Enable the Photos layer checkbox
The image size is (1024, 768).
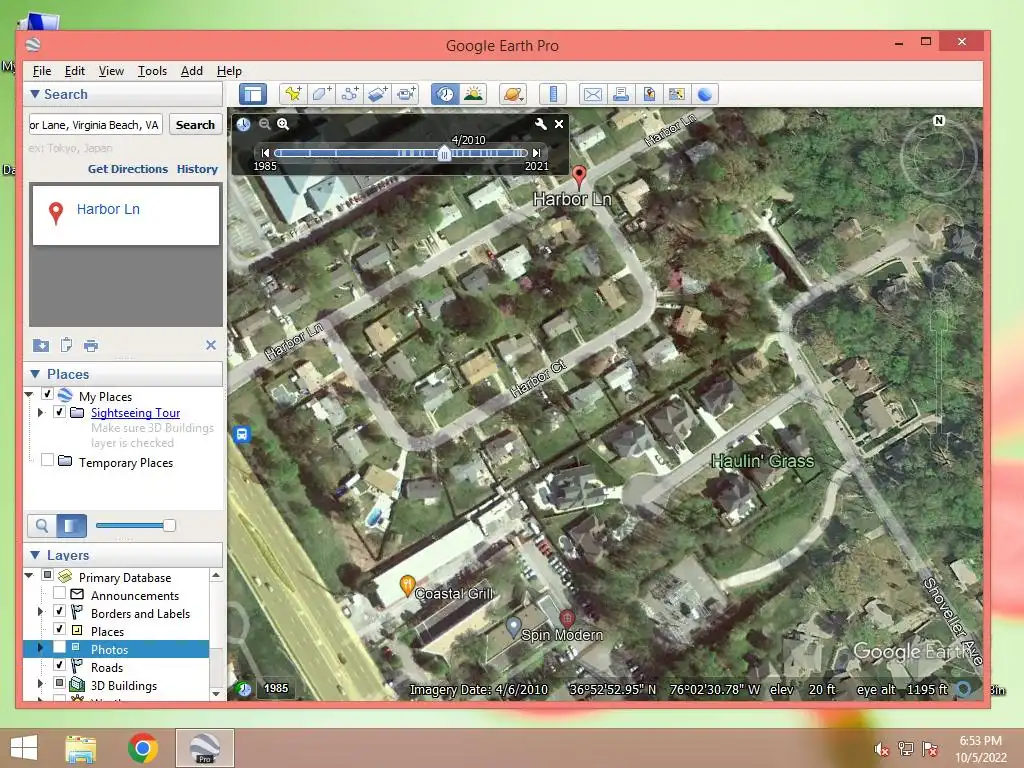point(59,647)
